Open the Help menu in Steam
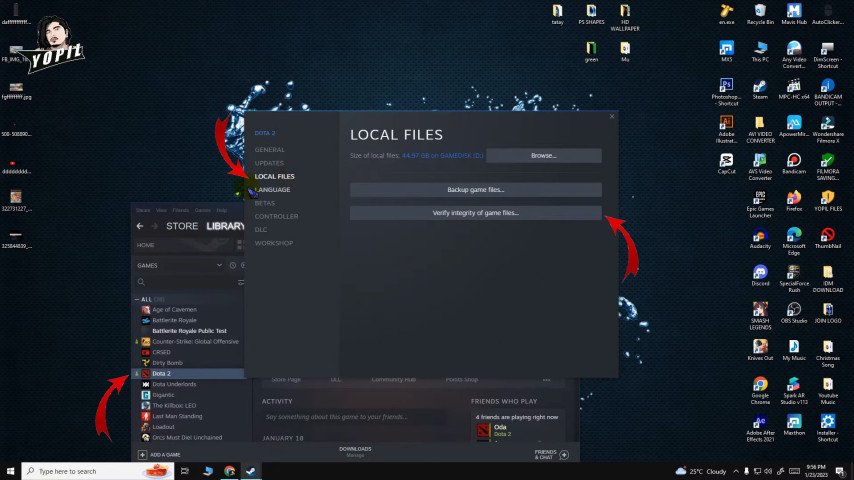 point(222,210)
